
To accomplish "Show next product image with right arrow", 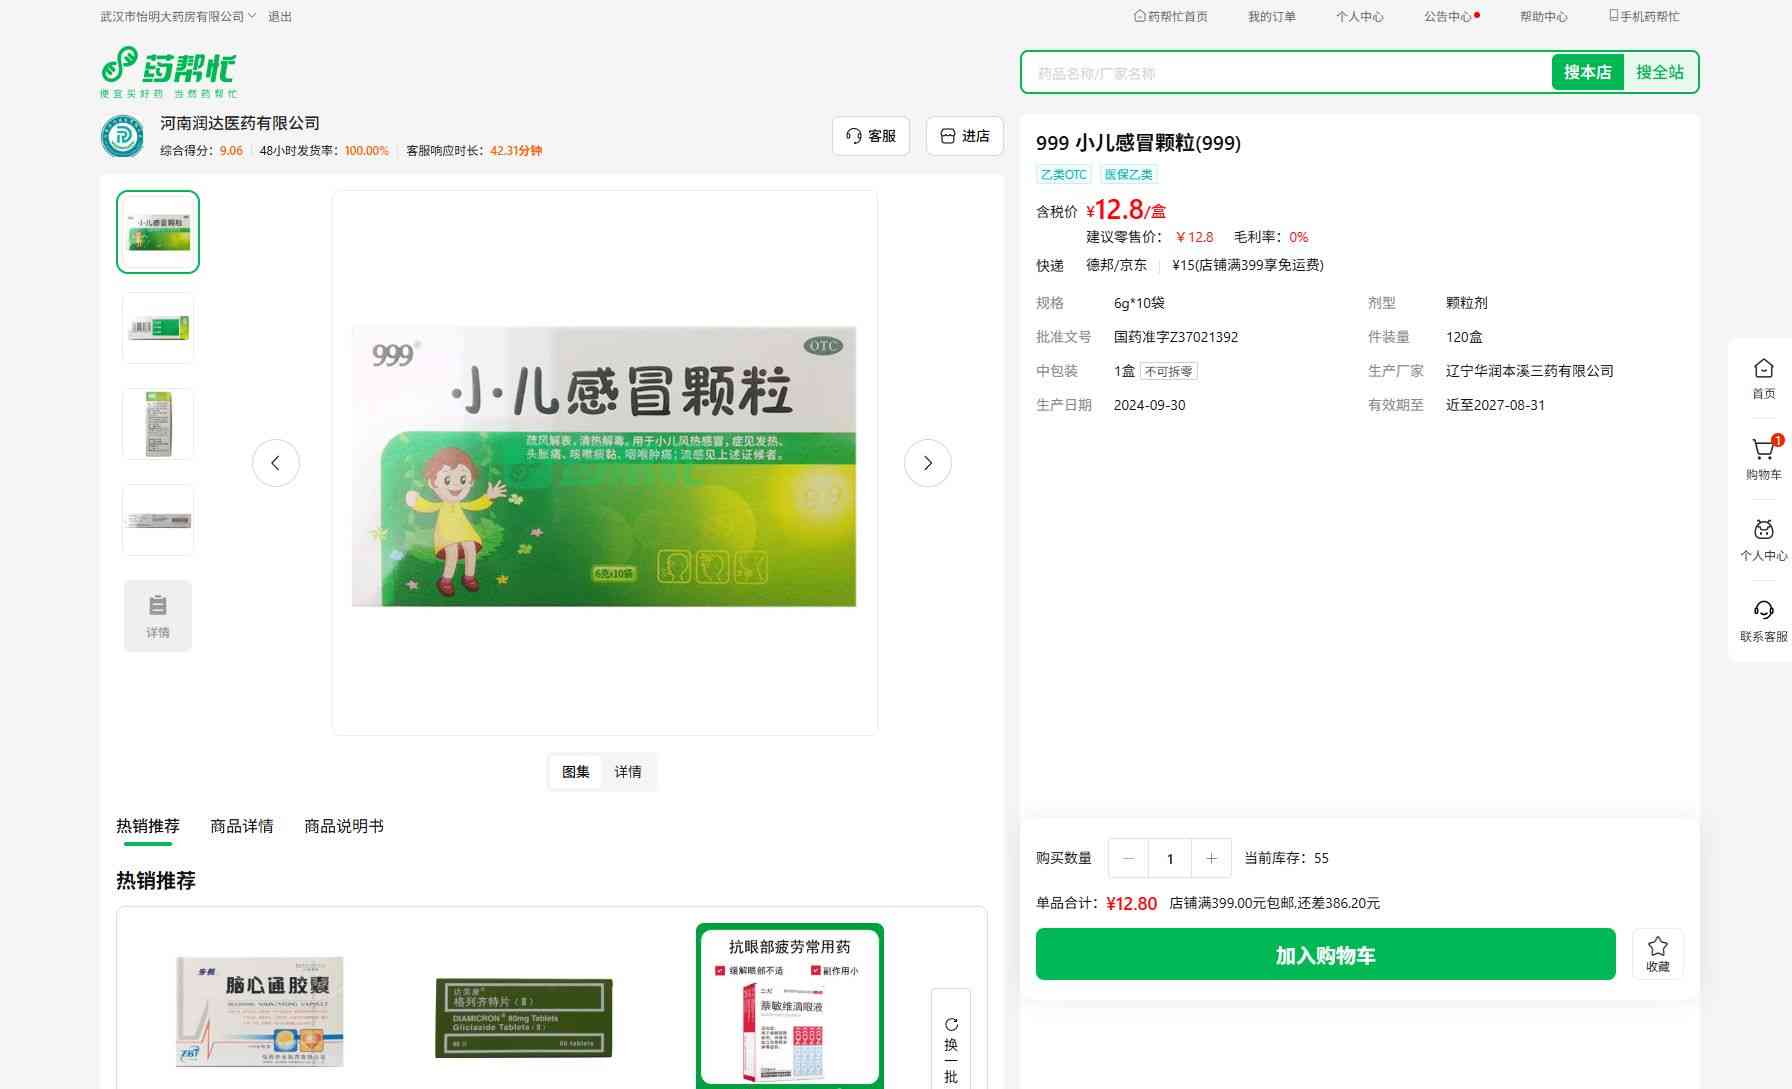I will point(927,463).
